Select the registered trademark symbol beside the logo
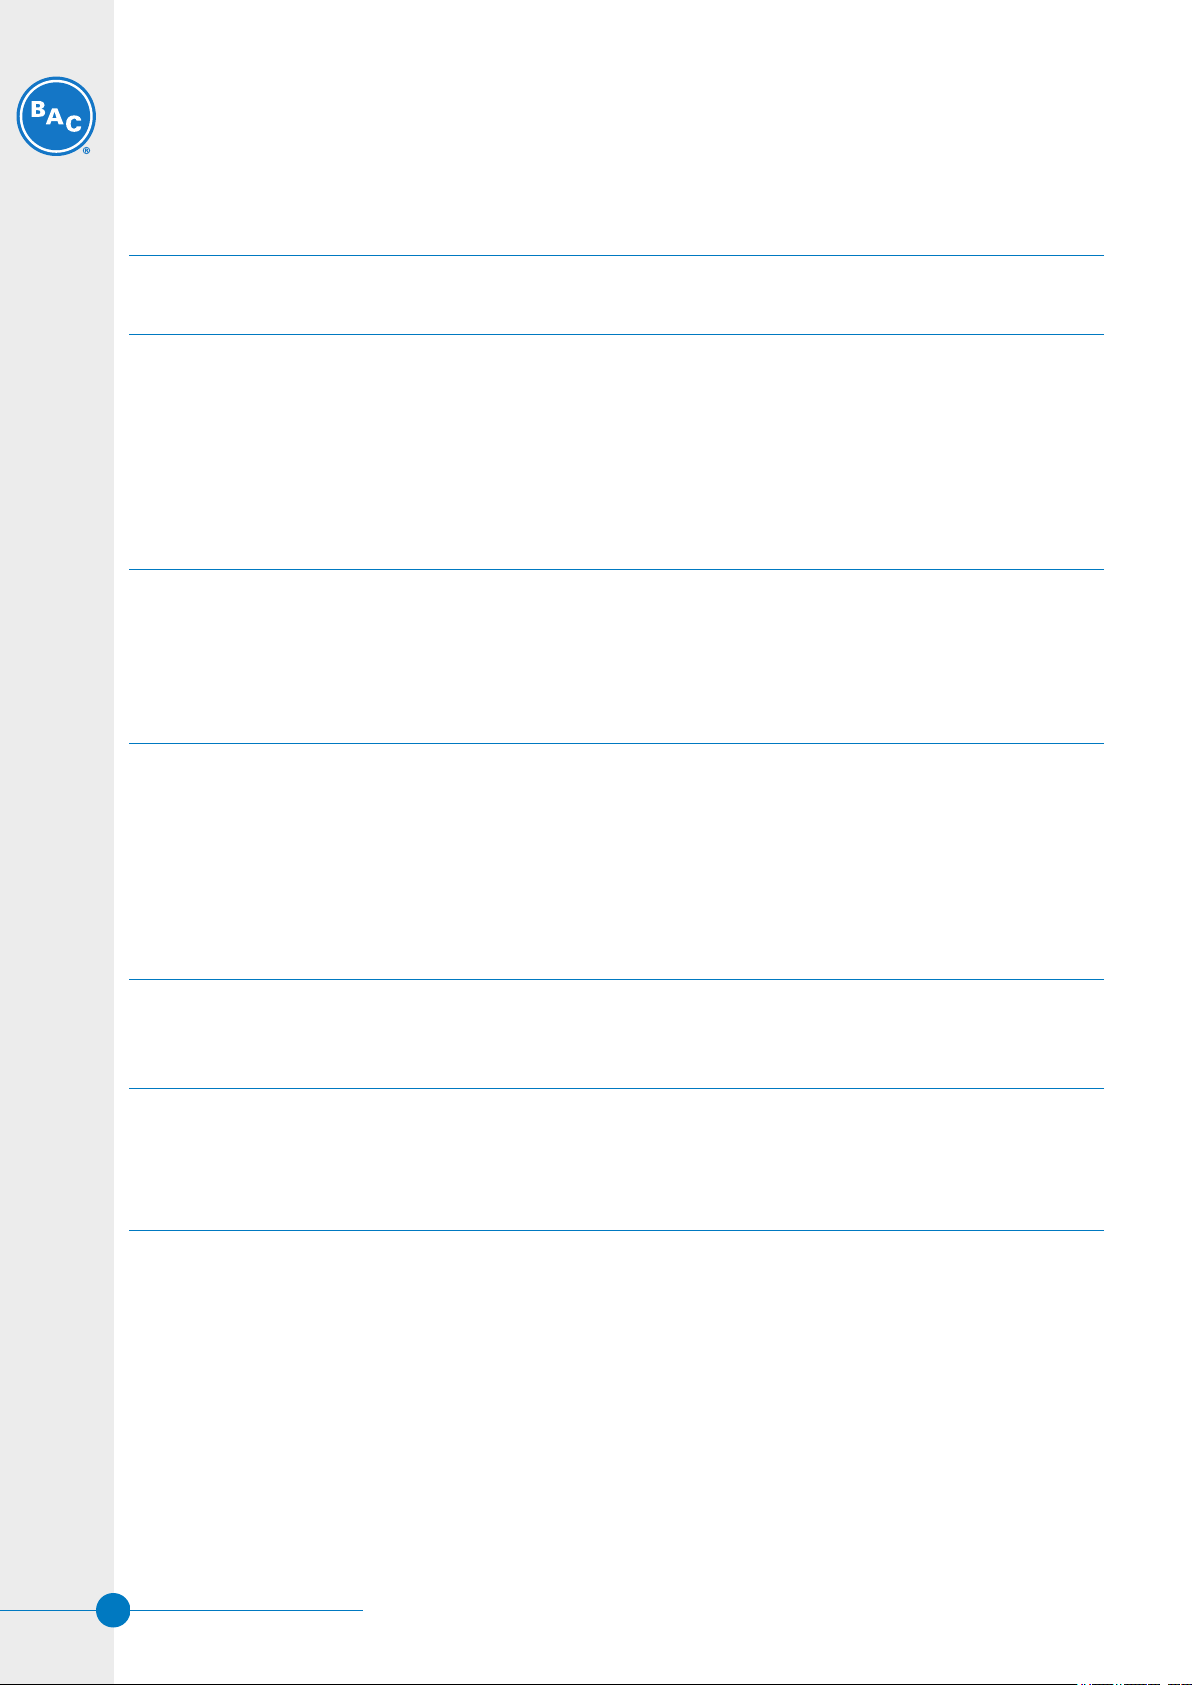1192x1685 pixels. 87,151
